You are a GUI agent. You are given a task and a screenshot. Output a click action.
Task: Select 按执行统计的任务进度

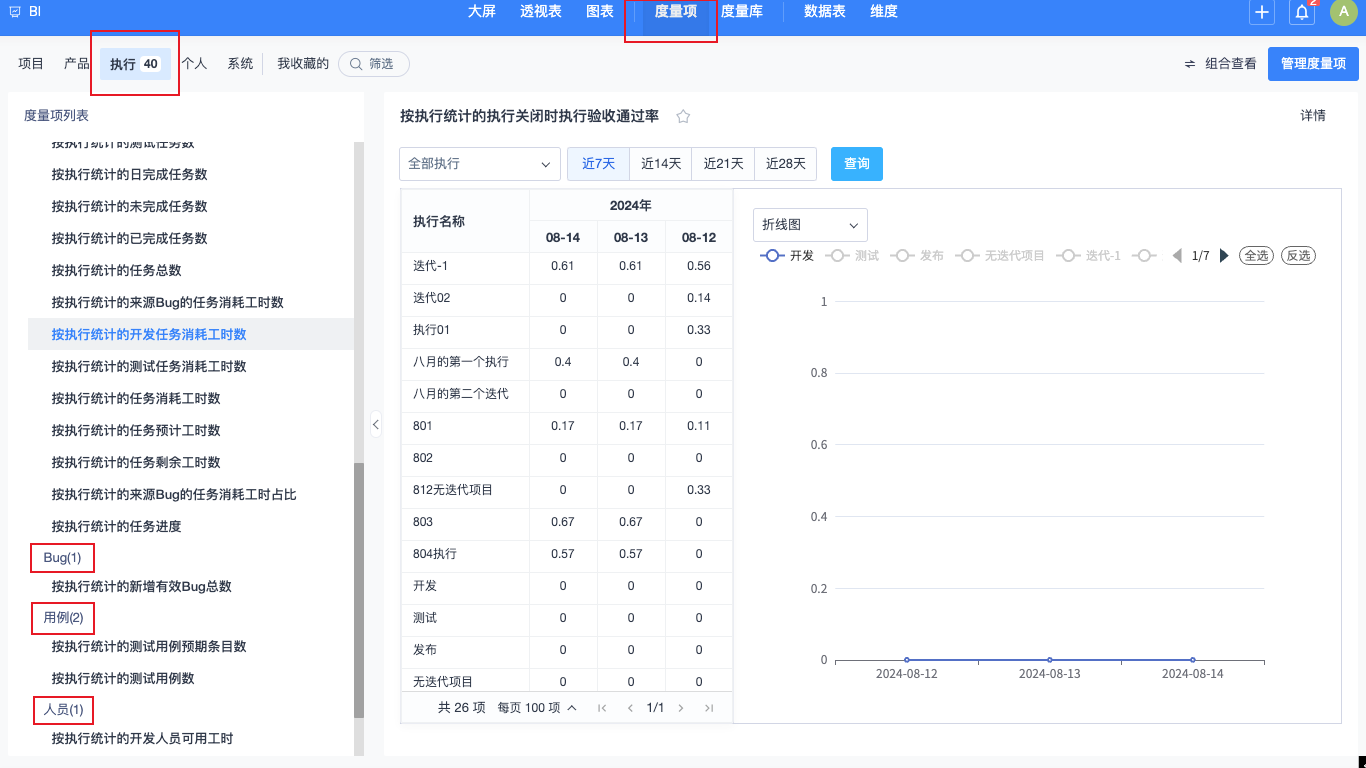pyautogui.click(x=117, y=527)
